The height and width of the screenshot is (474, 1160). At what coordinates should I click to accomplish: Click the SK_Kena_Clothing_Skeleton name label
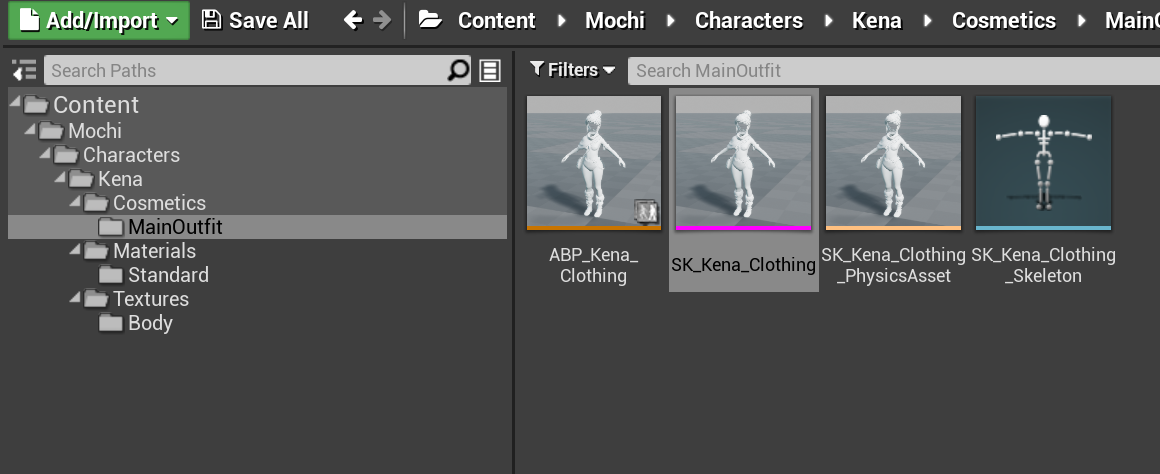pyautogui.click(x=1043, y=265)
